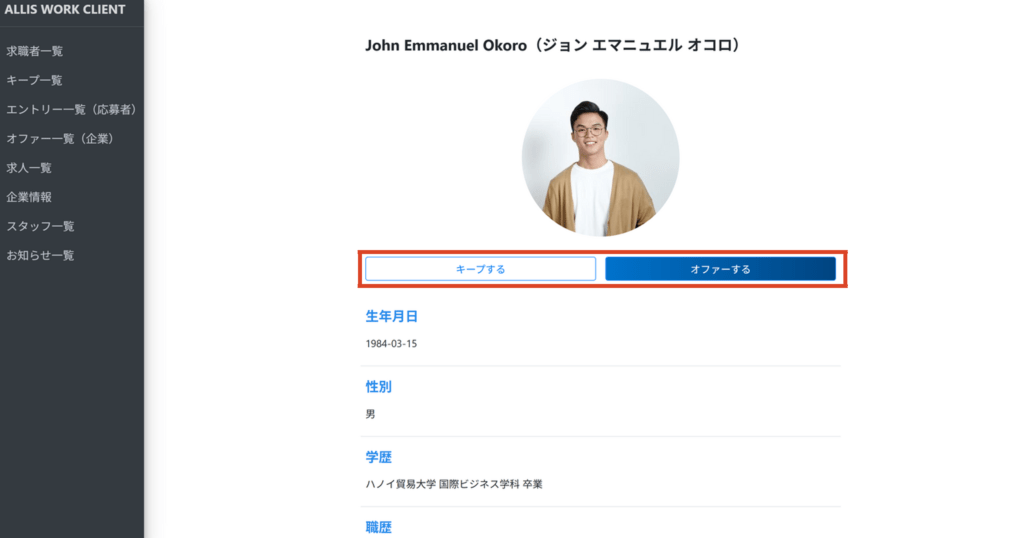Image resolution: width=1024 pixels, height=538 pixels.
Task: Show スタッフ一覧 page
Action: click(40, 226)
